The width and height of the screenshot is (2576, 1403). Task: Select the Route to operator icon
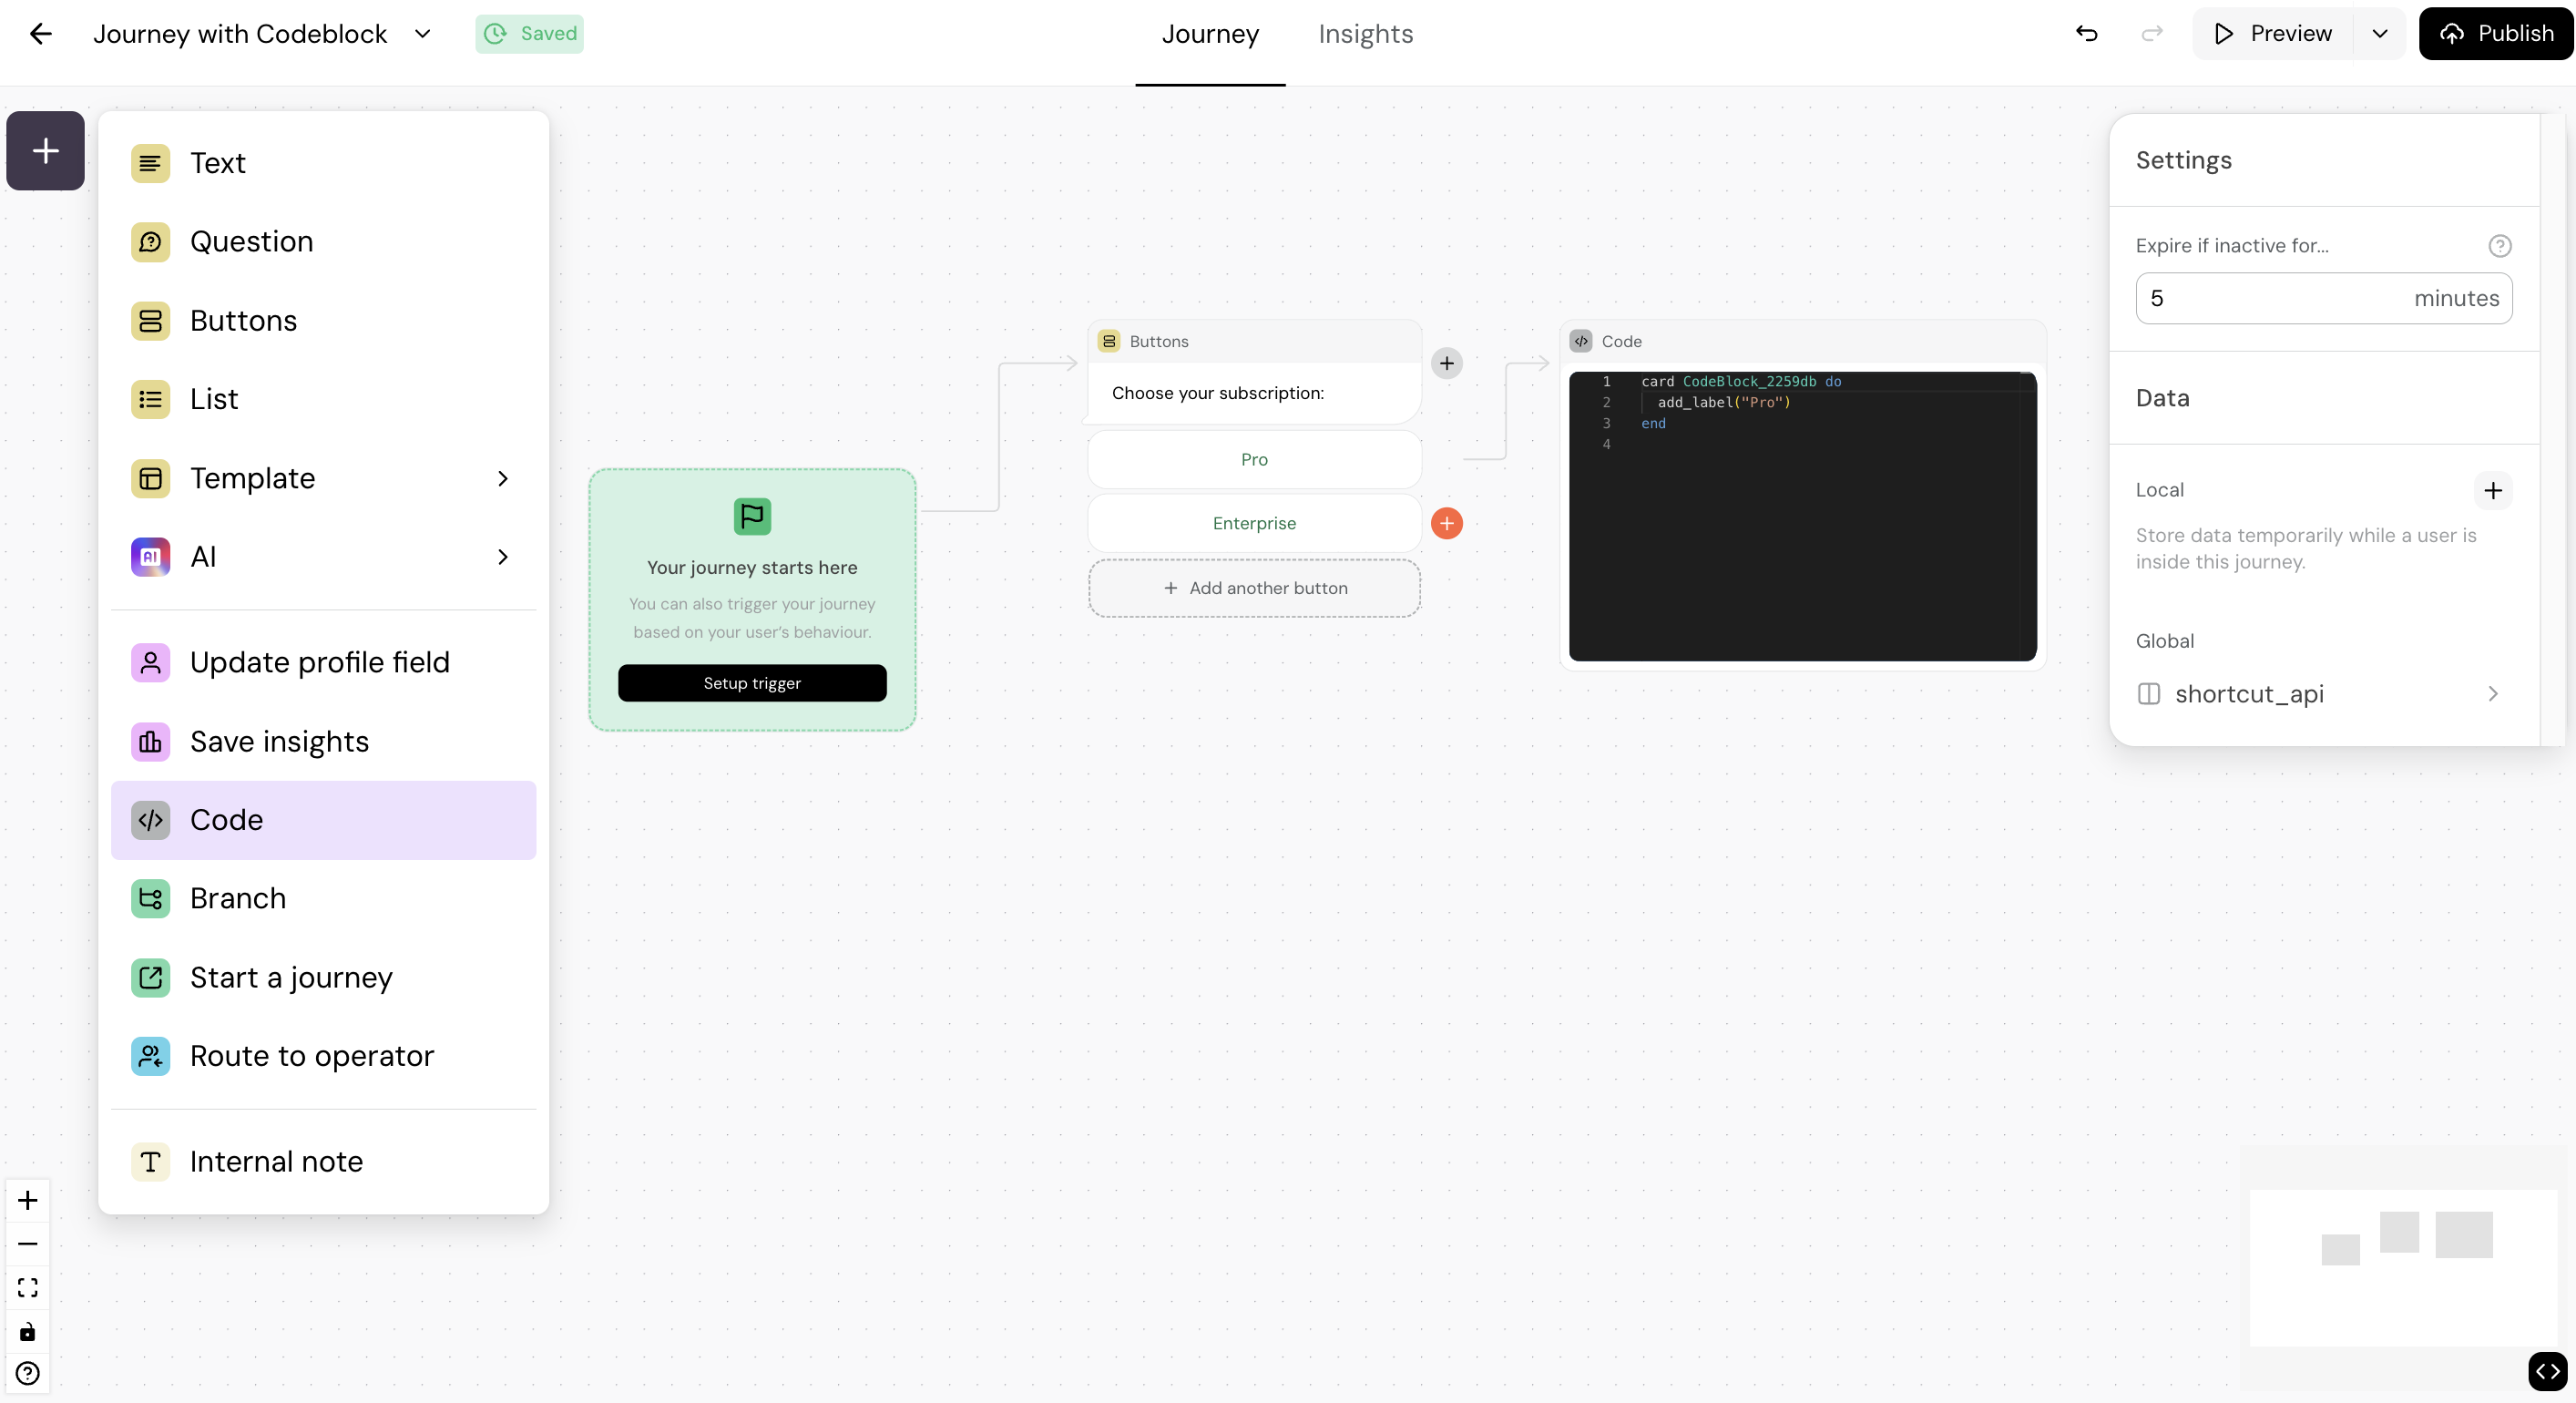click(150, 1057)
